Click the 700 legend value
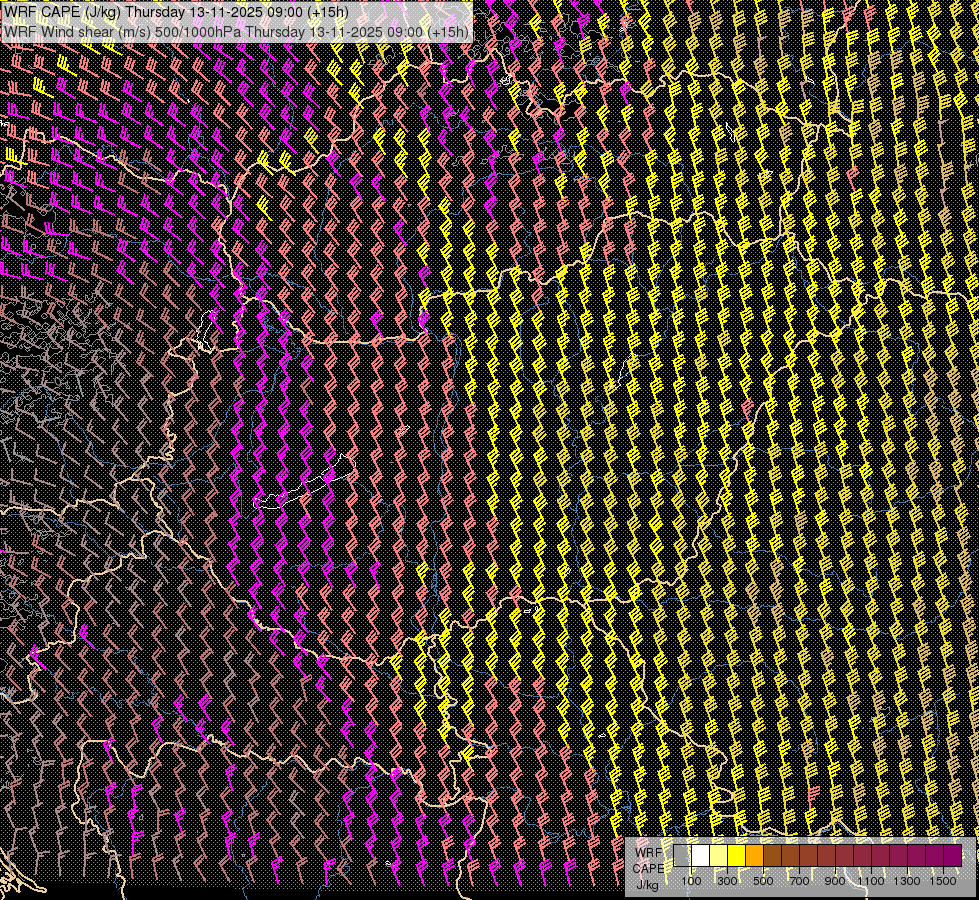 pyautogui.click(x=799, y=881)
